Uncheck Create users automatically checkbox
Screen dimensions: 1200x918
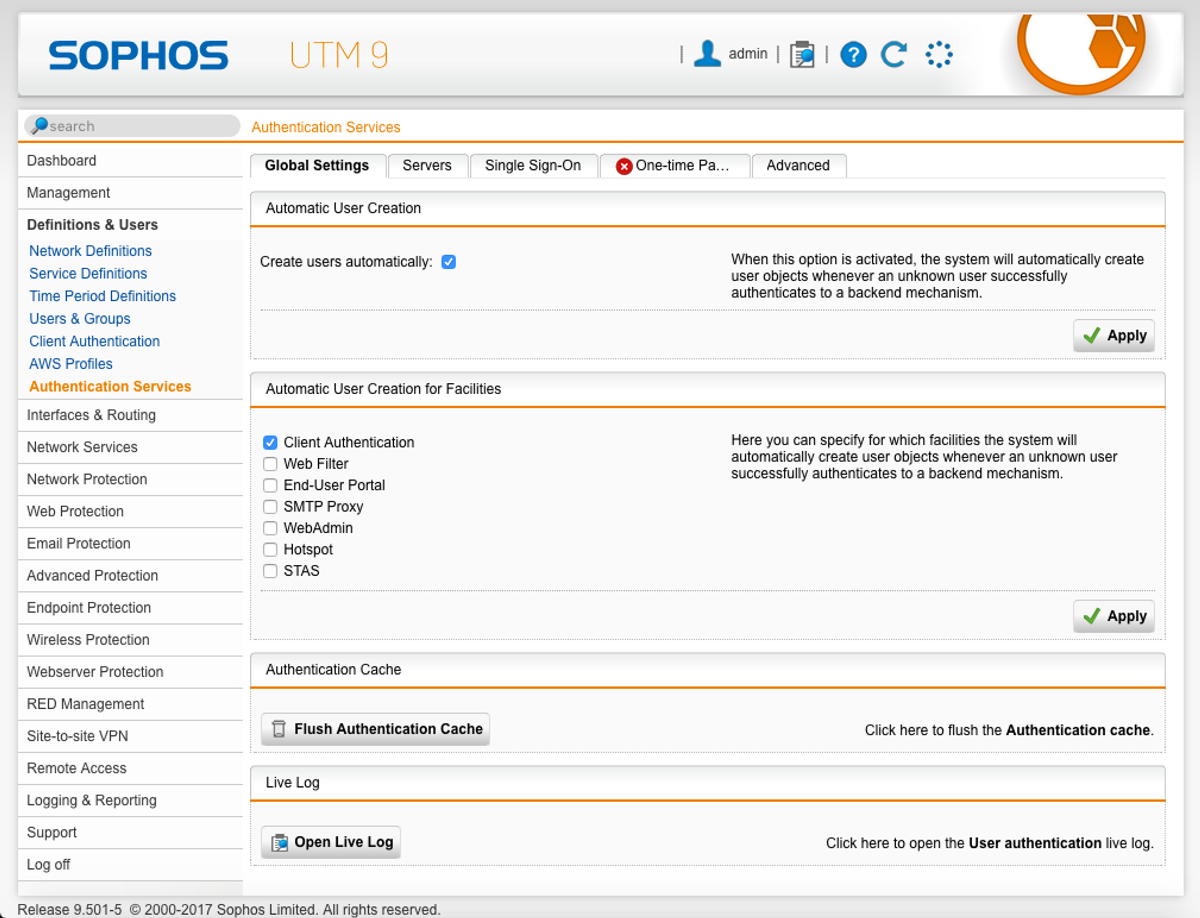tap(449, 262)
